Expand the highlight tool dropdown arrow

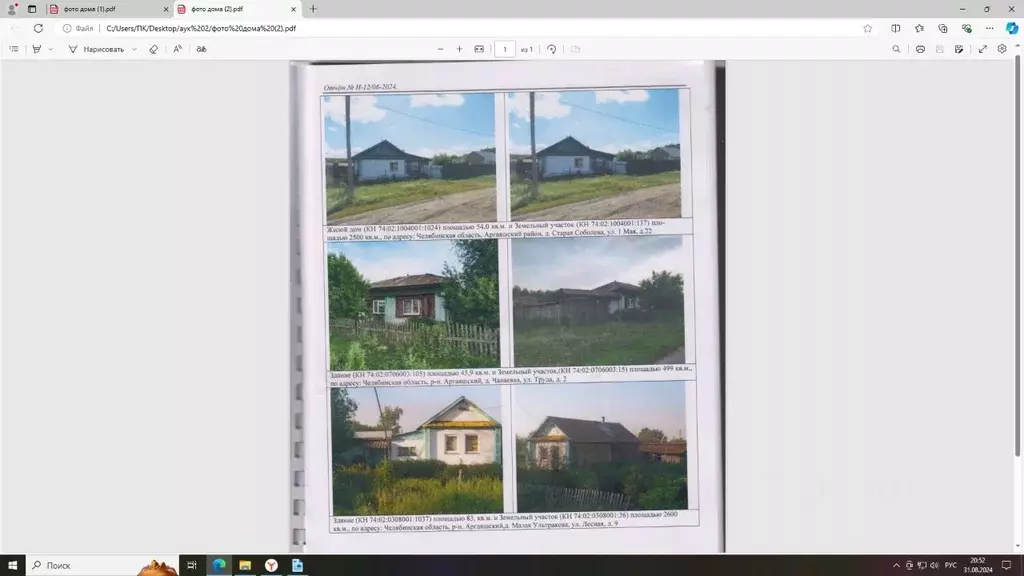(51, 49)
